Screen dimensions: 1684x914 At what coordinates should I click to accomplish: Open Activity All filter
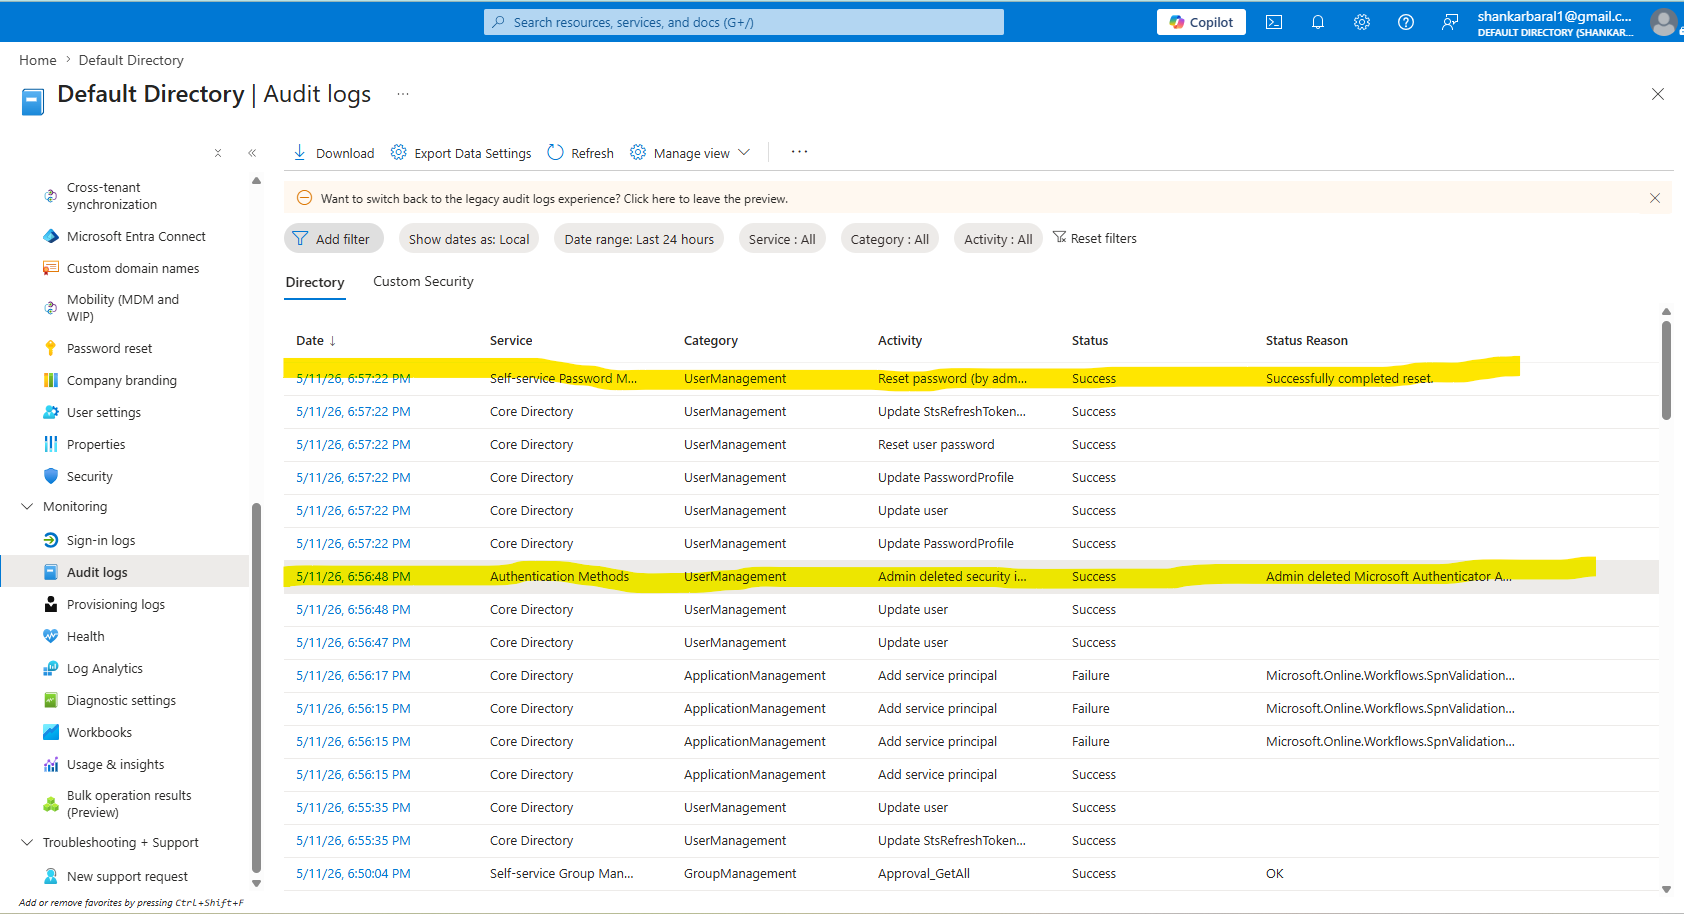pos(998,239)
